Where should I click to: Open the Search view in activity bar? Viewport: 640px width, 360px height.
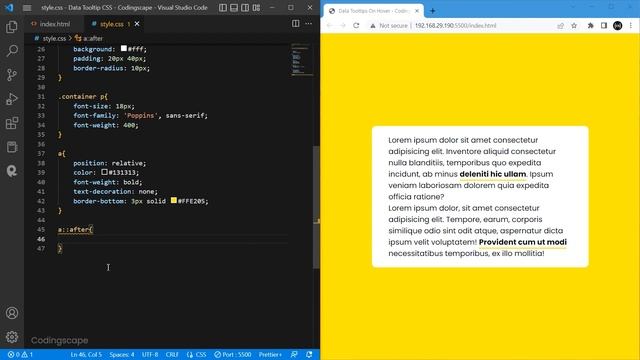pyautogui.click(x=12, y=51)
